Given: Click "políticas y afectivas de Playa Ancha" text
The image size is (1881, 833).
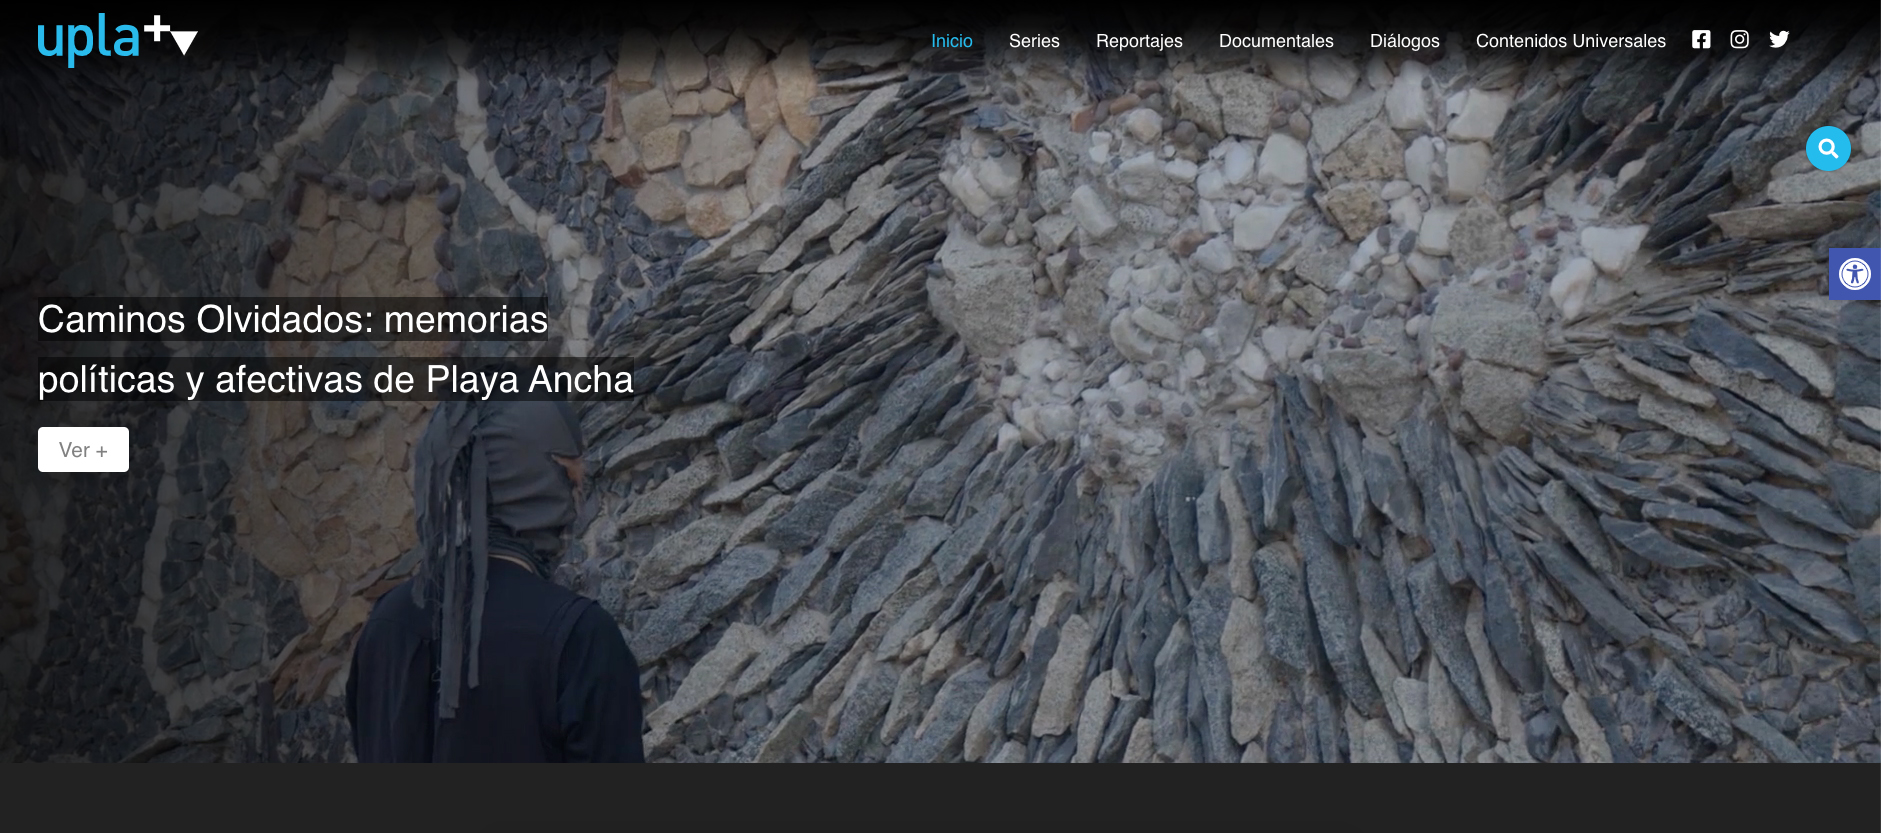Looking at the screenshot, I should click(336, 380).
